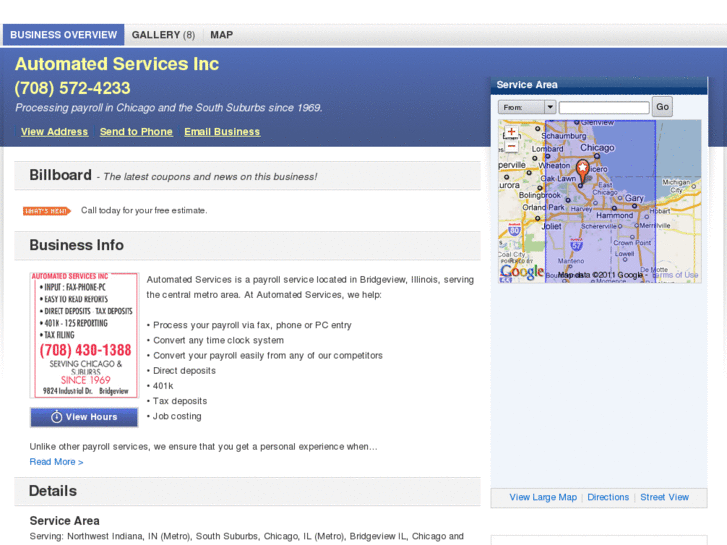Click Email Business link
Screen dimensions: 727x545
222,132
